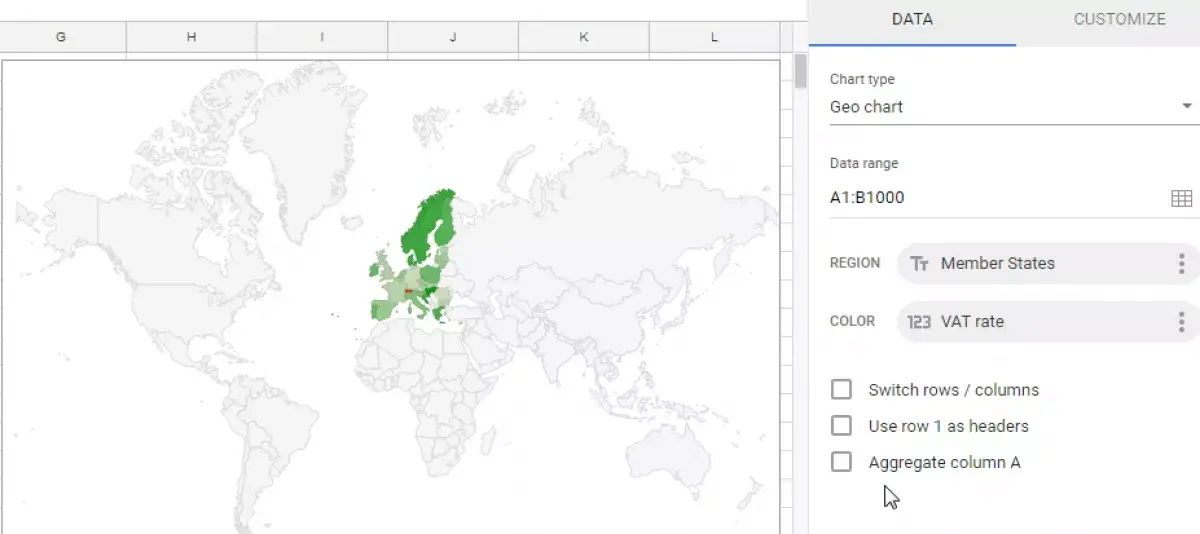Switch to the CUSTOMIZE tab

point(1119,19)
